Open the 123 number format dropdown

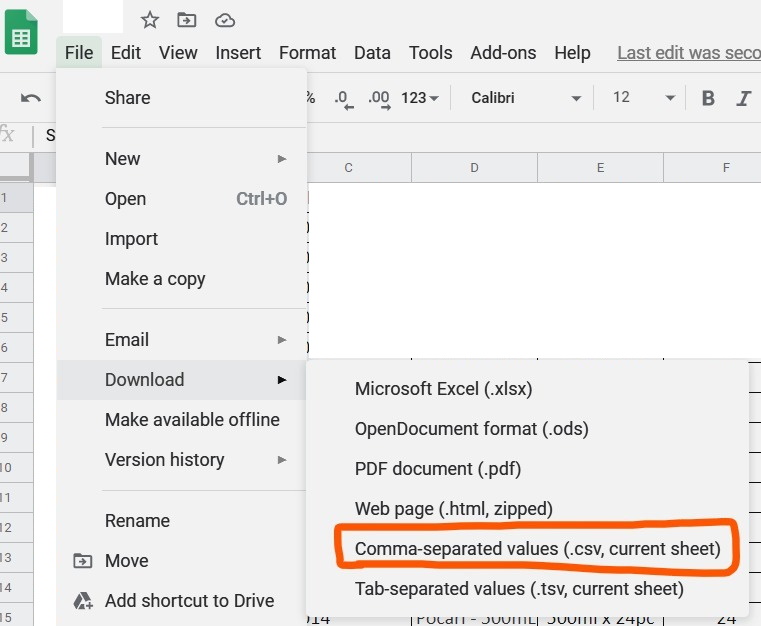420,98
